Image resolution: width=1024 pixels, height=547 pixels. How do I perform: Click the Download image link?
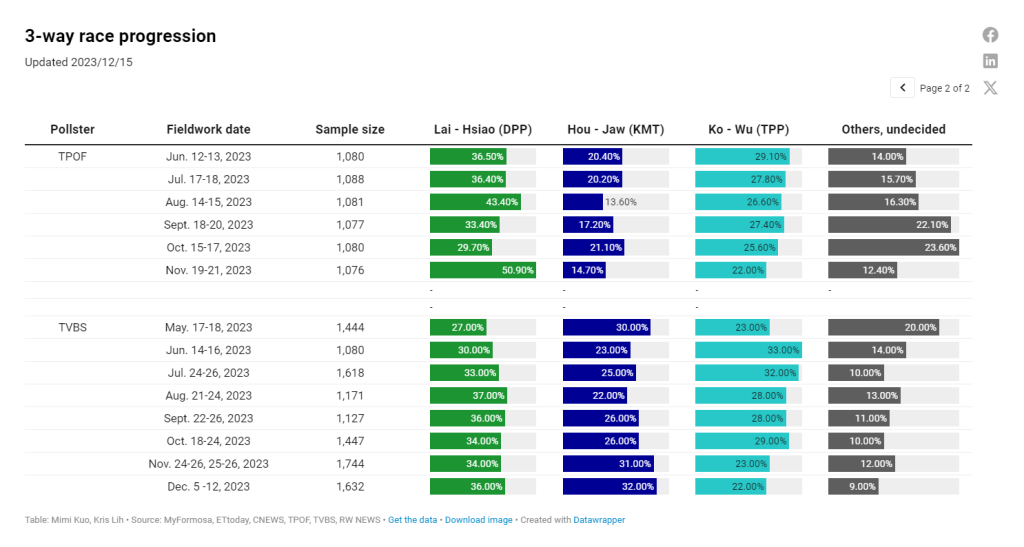pos(478,520)
